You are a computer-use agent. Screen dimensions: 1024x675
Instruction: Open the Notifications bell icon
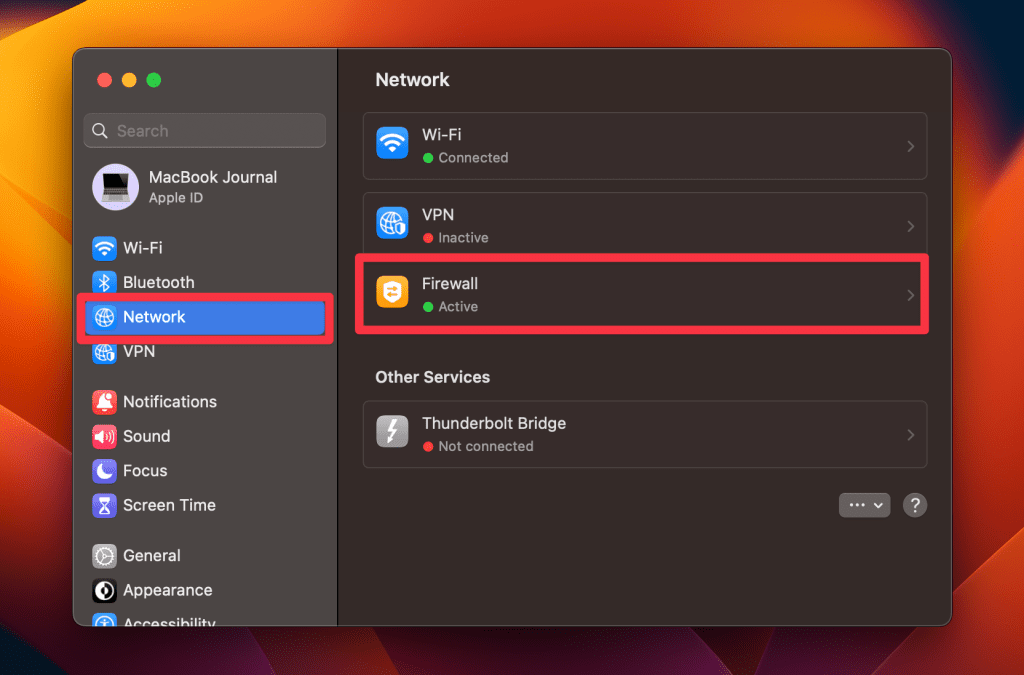[104, 402]
